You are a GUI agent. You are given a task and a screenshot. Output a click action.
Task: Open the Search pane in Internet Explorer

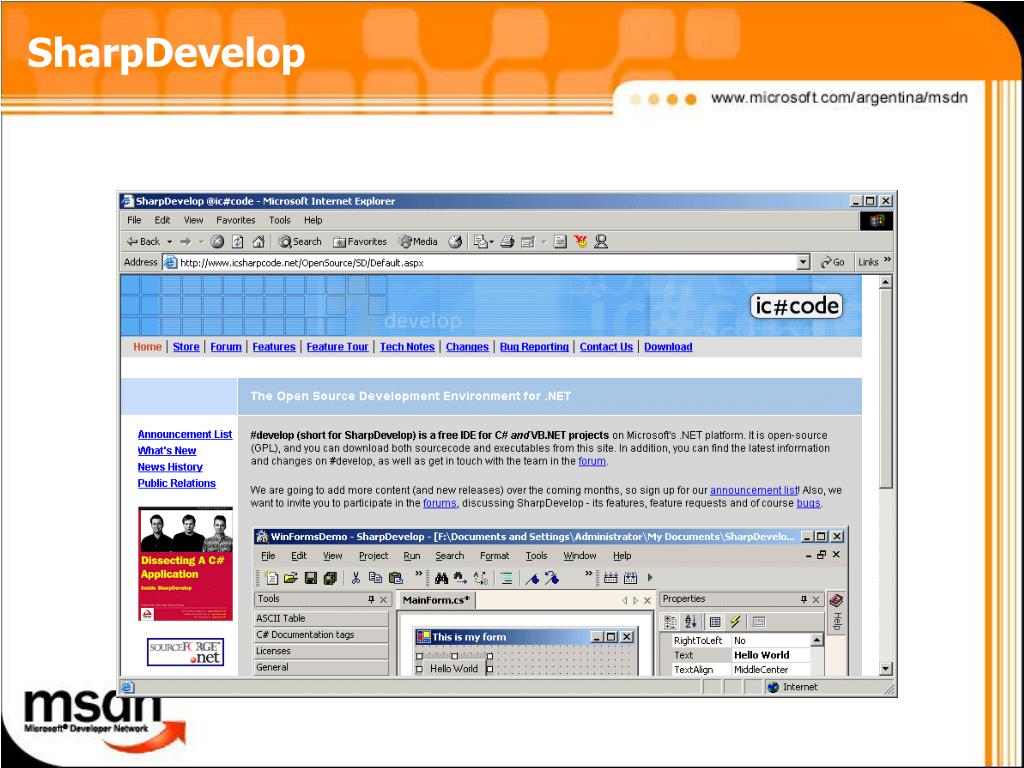[x=300, y=242]
